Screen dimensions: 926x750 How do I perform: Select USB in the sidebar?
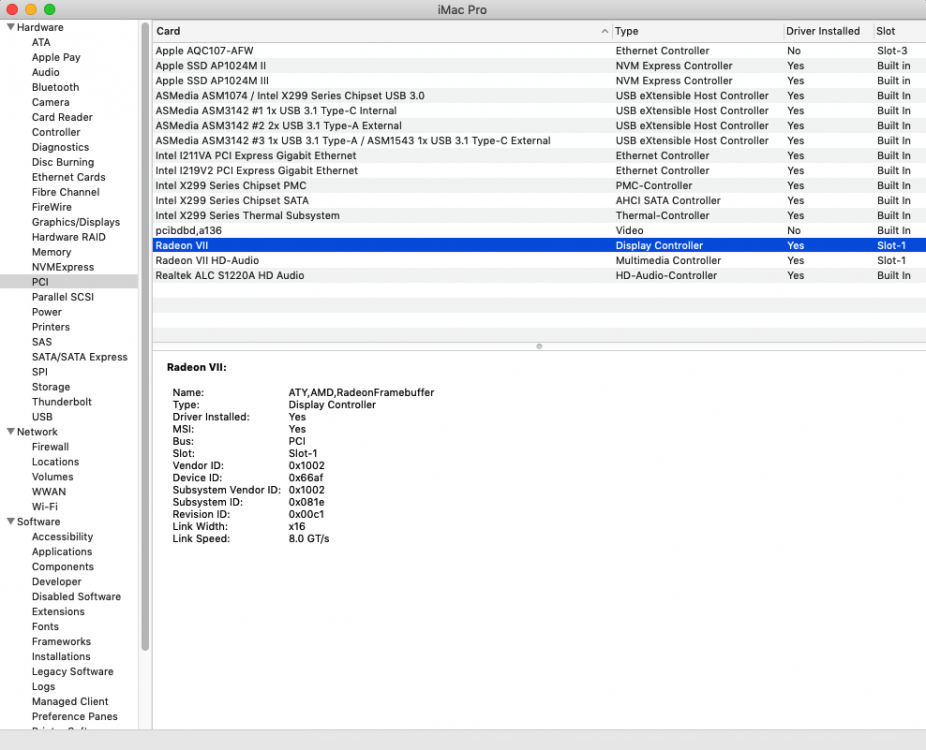pos(42,417)
